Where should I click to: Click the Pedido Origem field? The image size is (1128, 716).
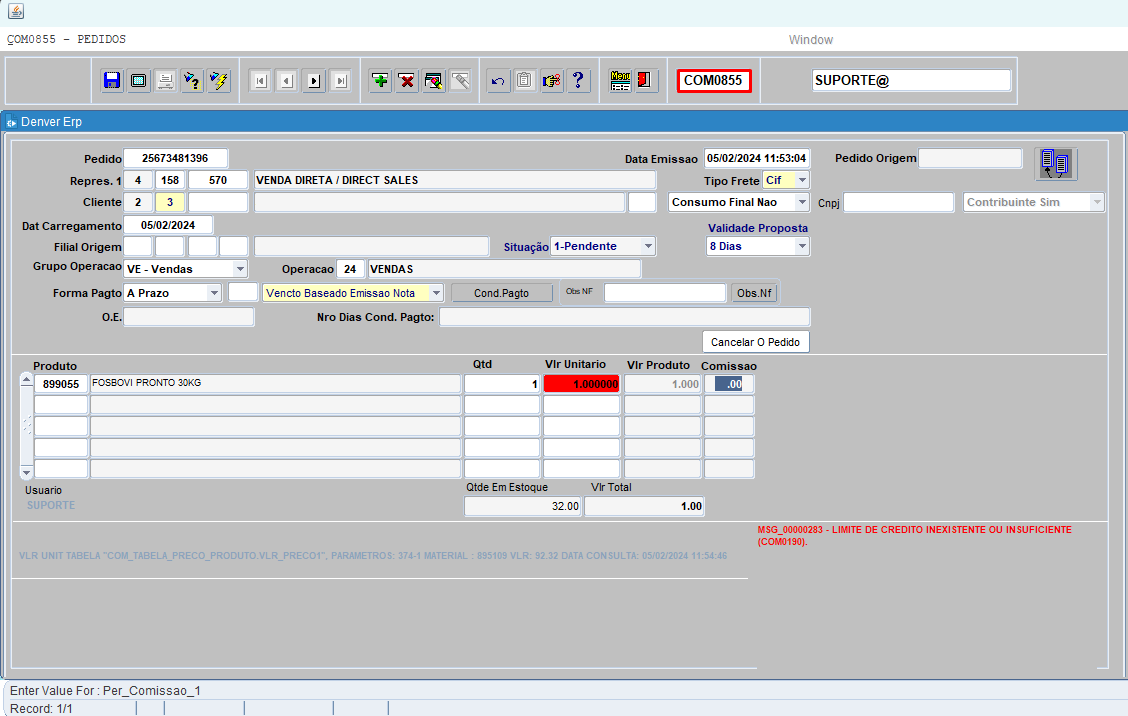(x=970, y=158)
